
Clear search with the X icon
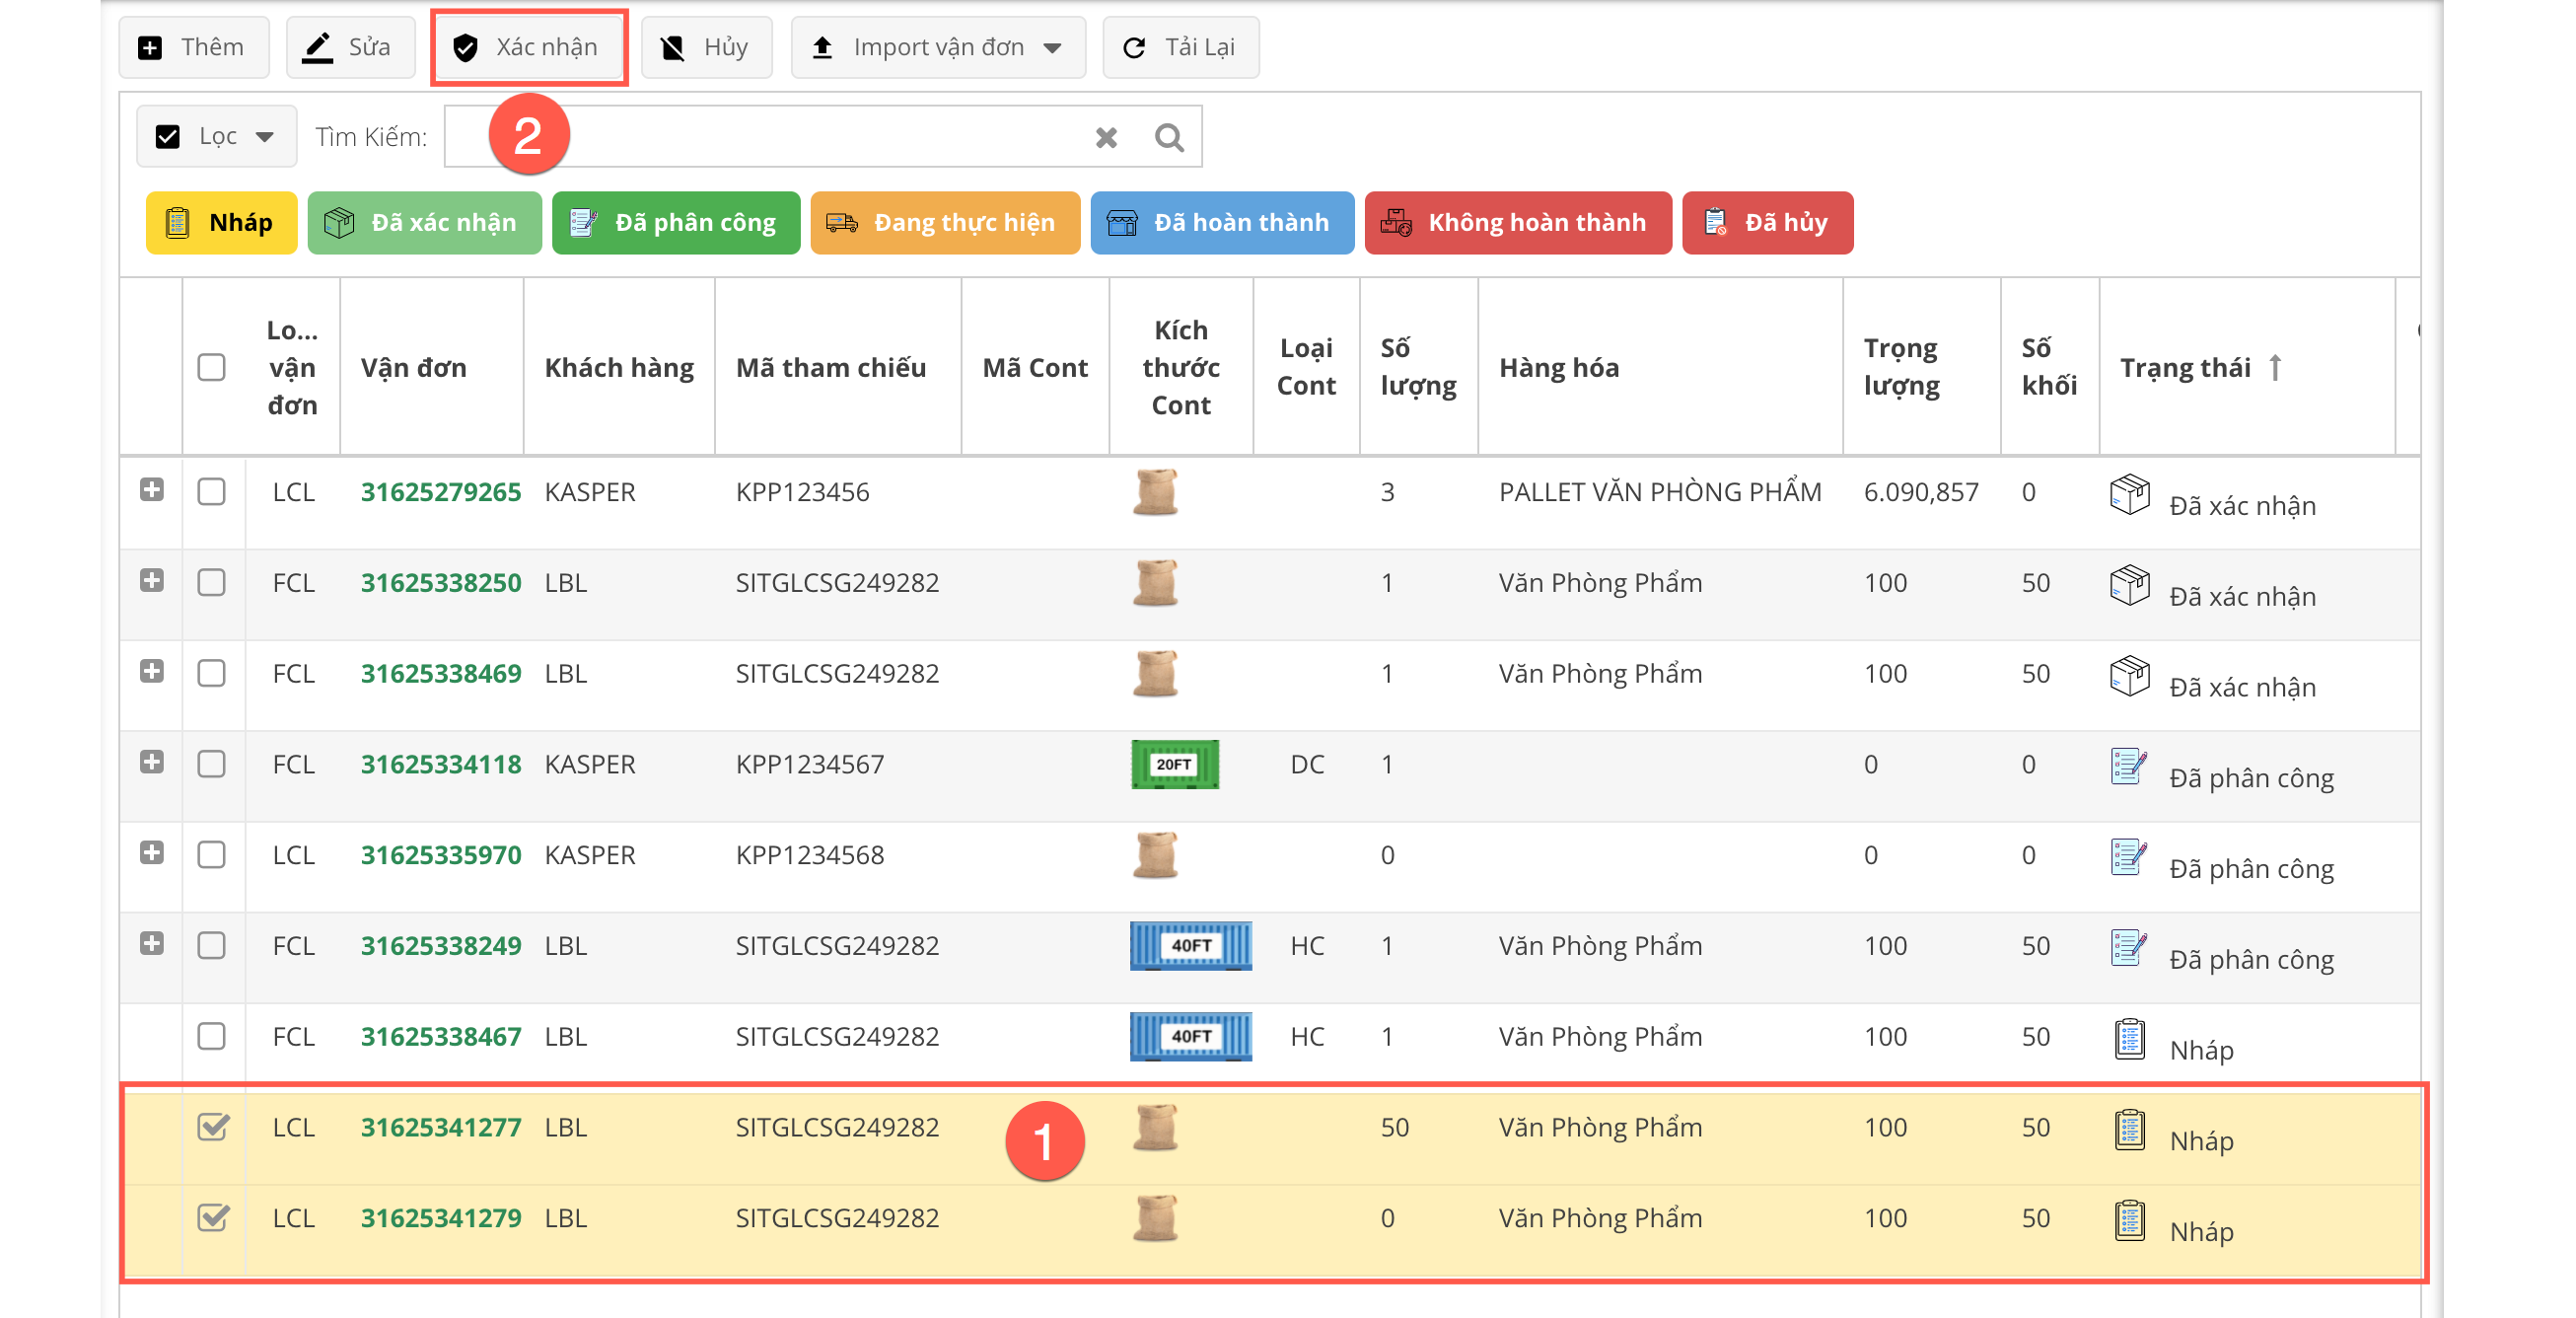pos(1105,137)
